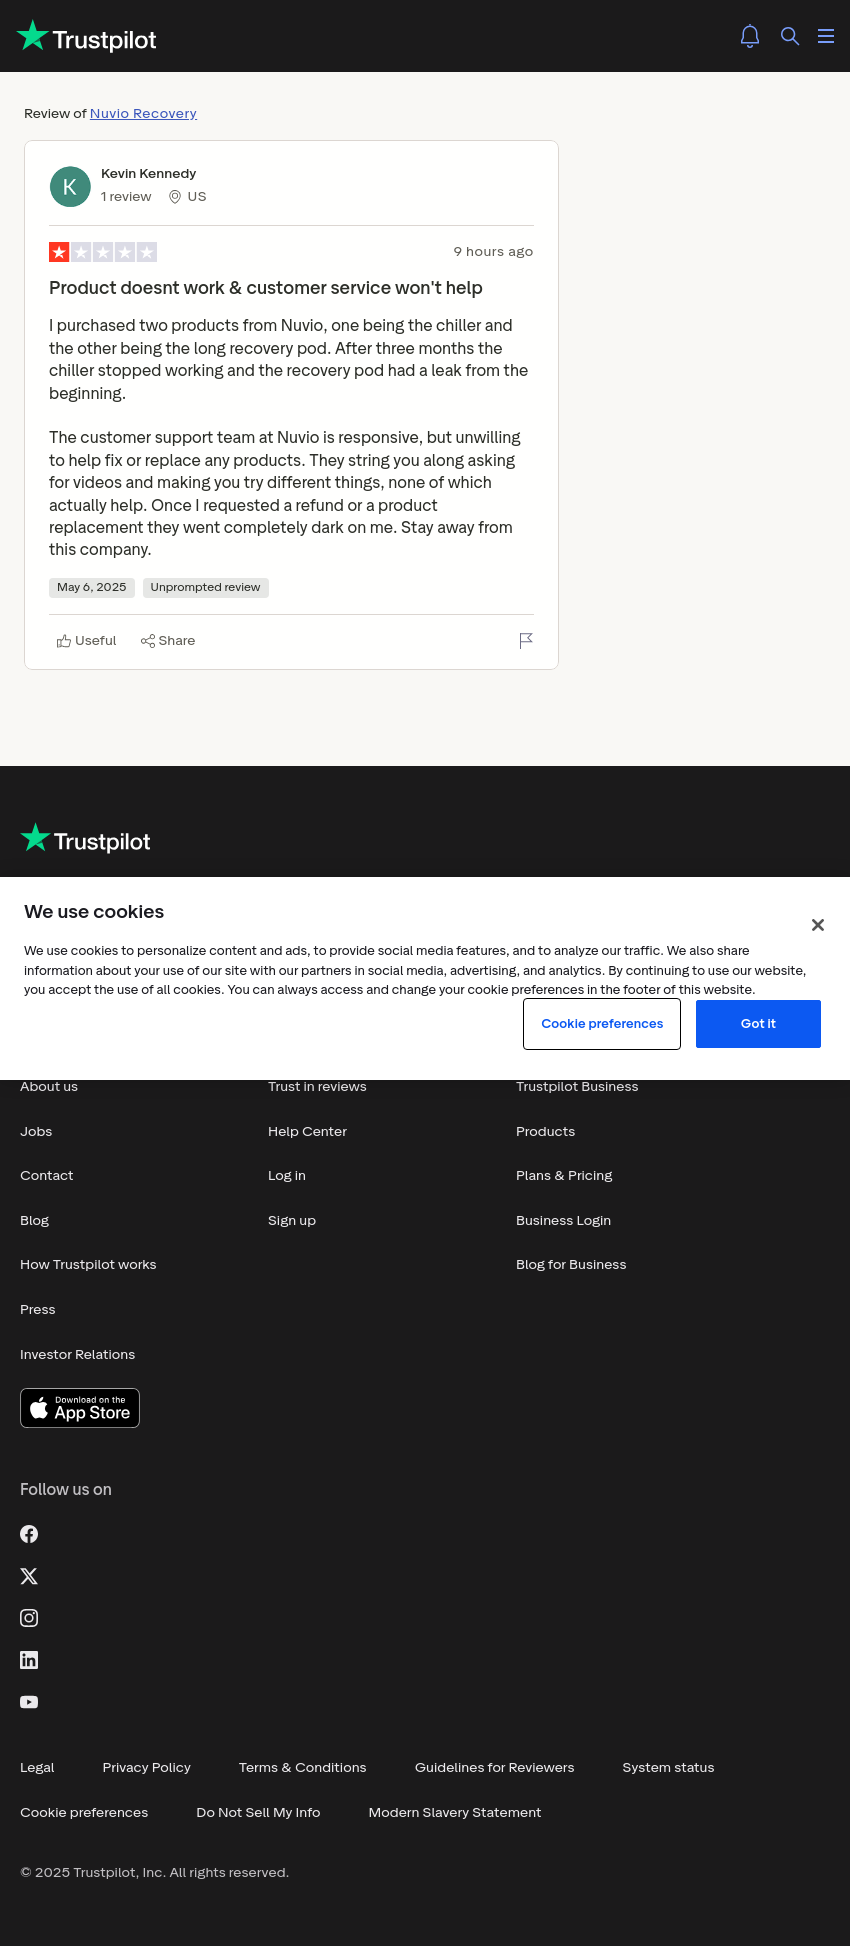Open the notifications bell icon
The width and height of the screenshot is (850, 1946).
pyautogui.click(x=750, y=36)
